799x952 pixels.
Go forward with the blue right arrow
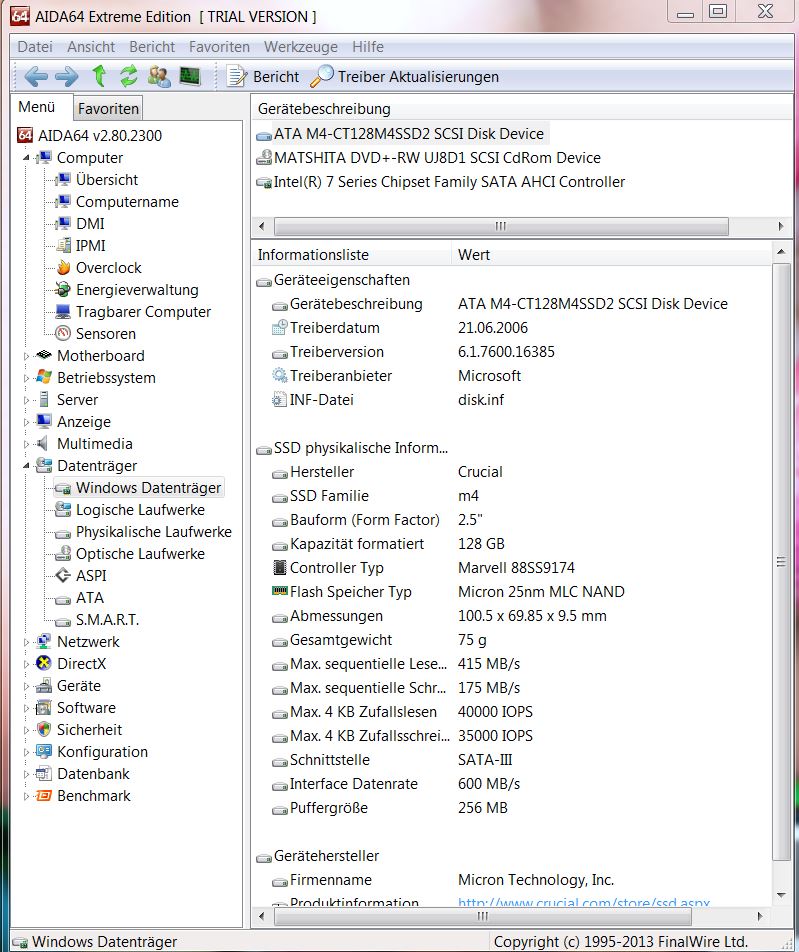pyautogui.click(x=67, y=76)
